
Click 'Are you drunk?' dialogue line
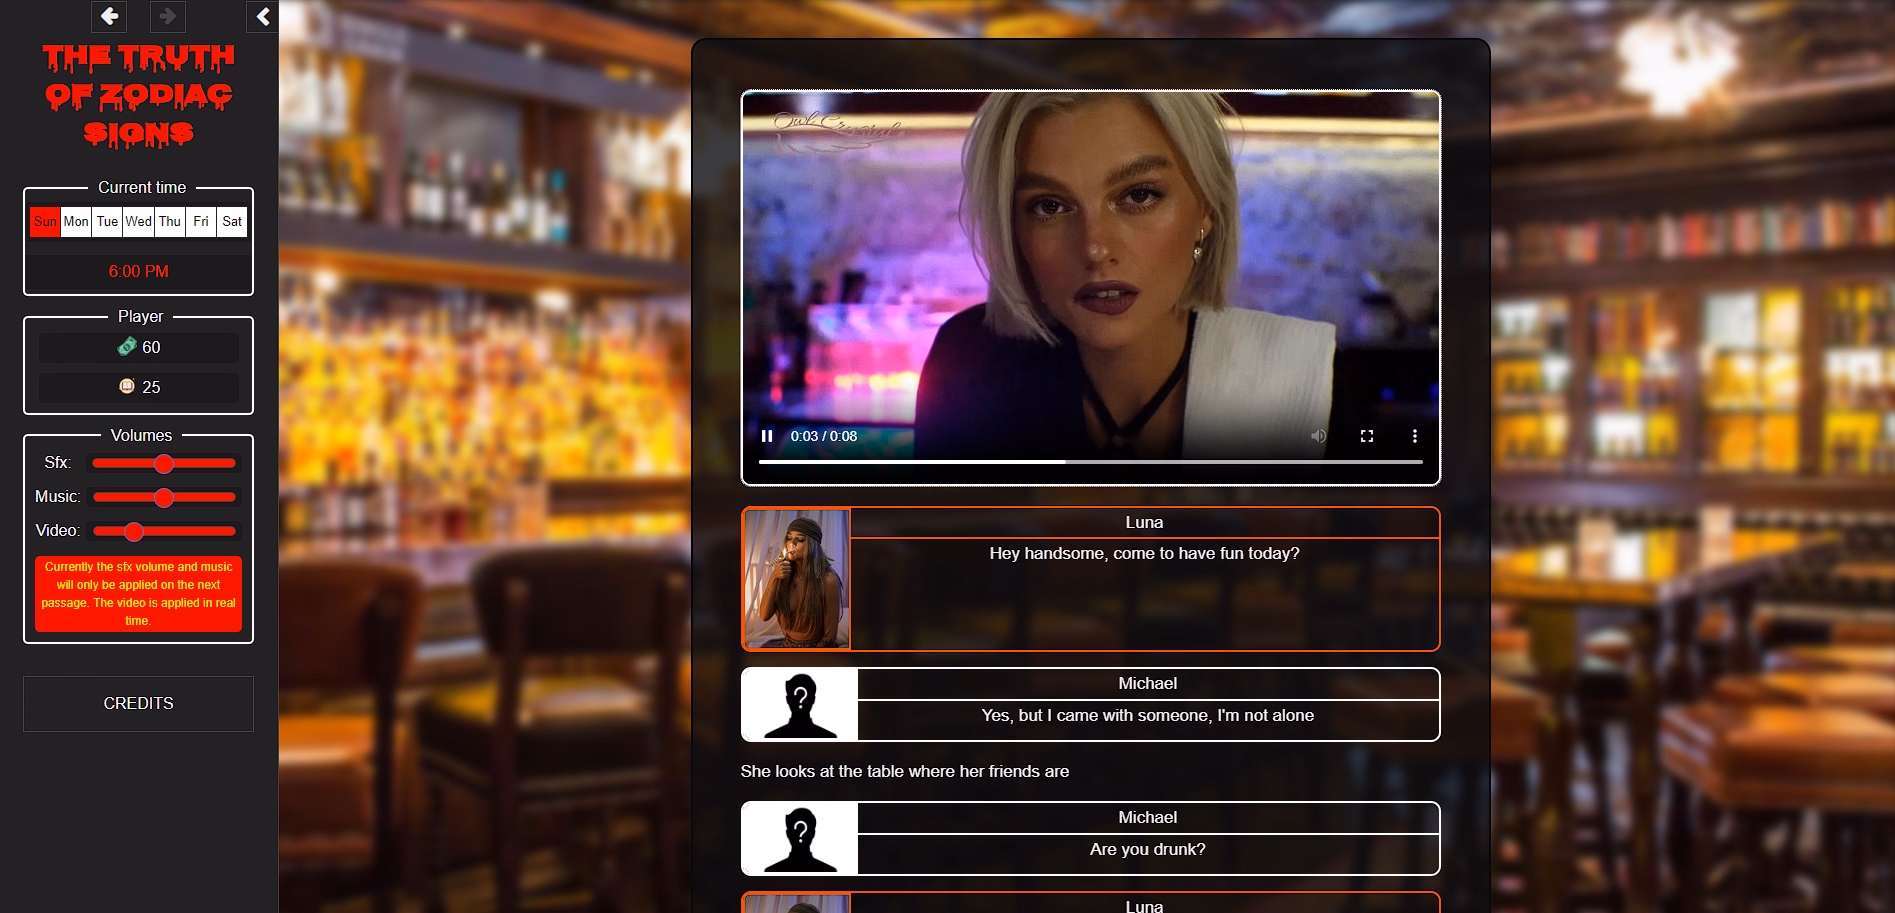pyautogui.click(x=1147, y=849)
